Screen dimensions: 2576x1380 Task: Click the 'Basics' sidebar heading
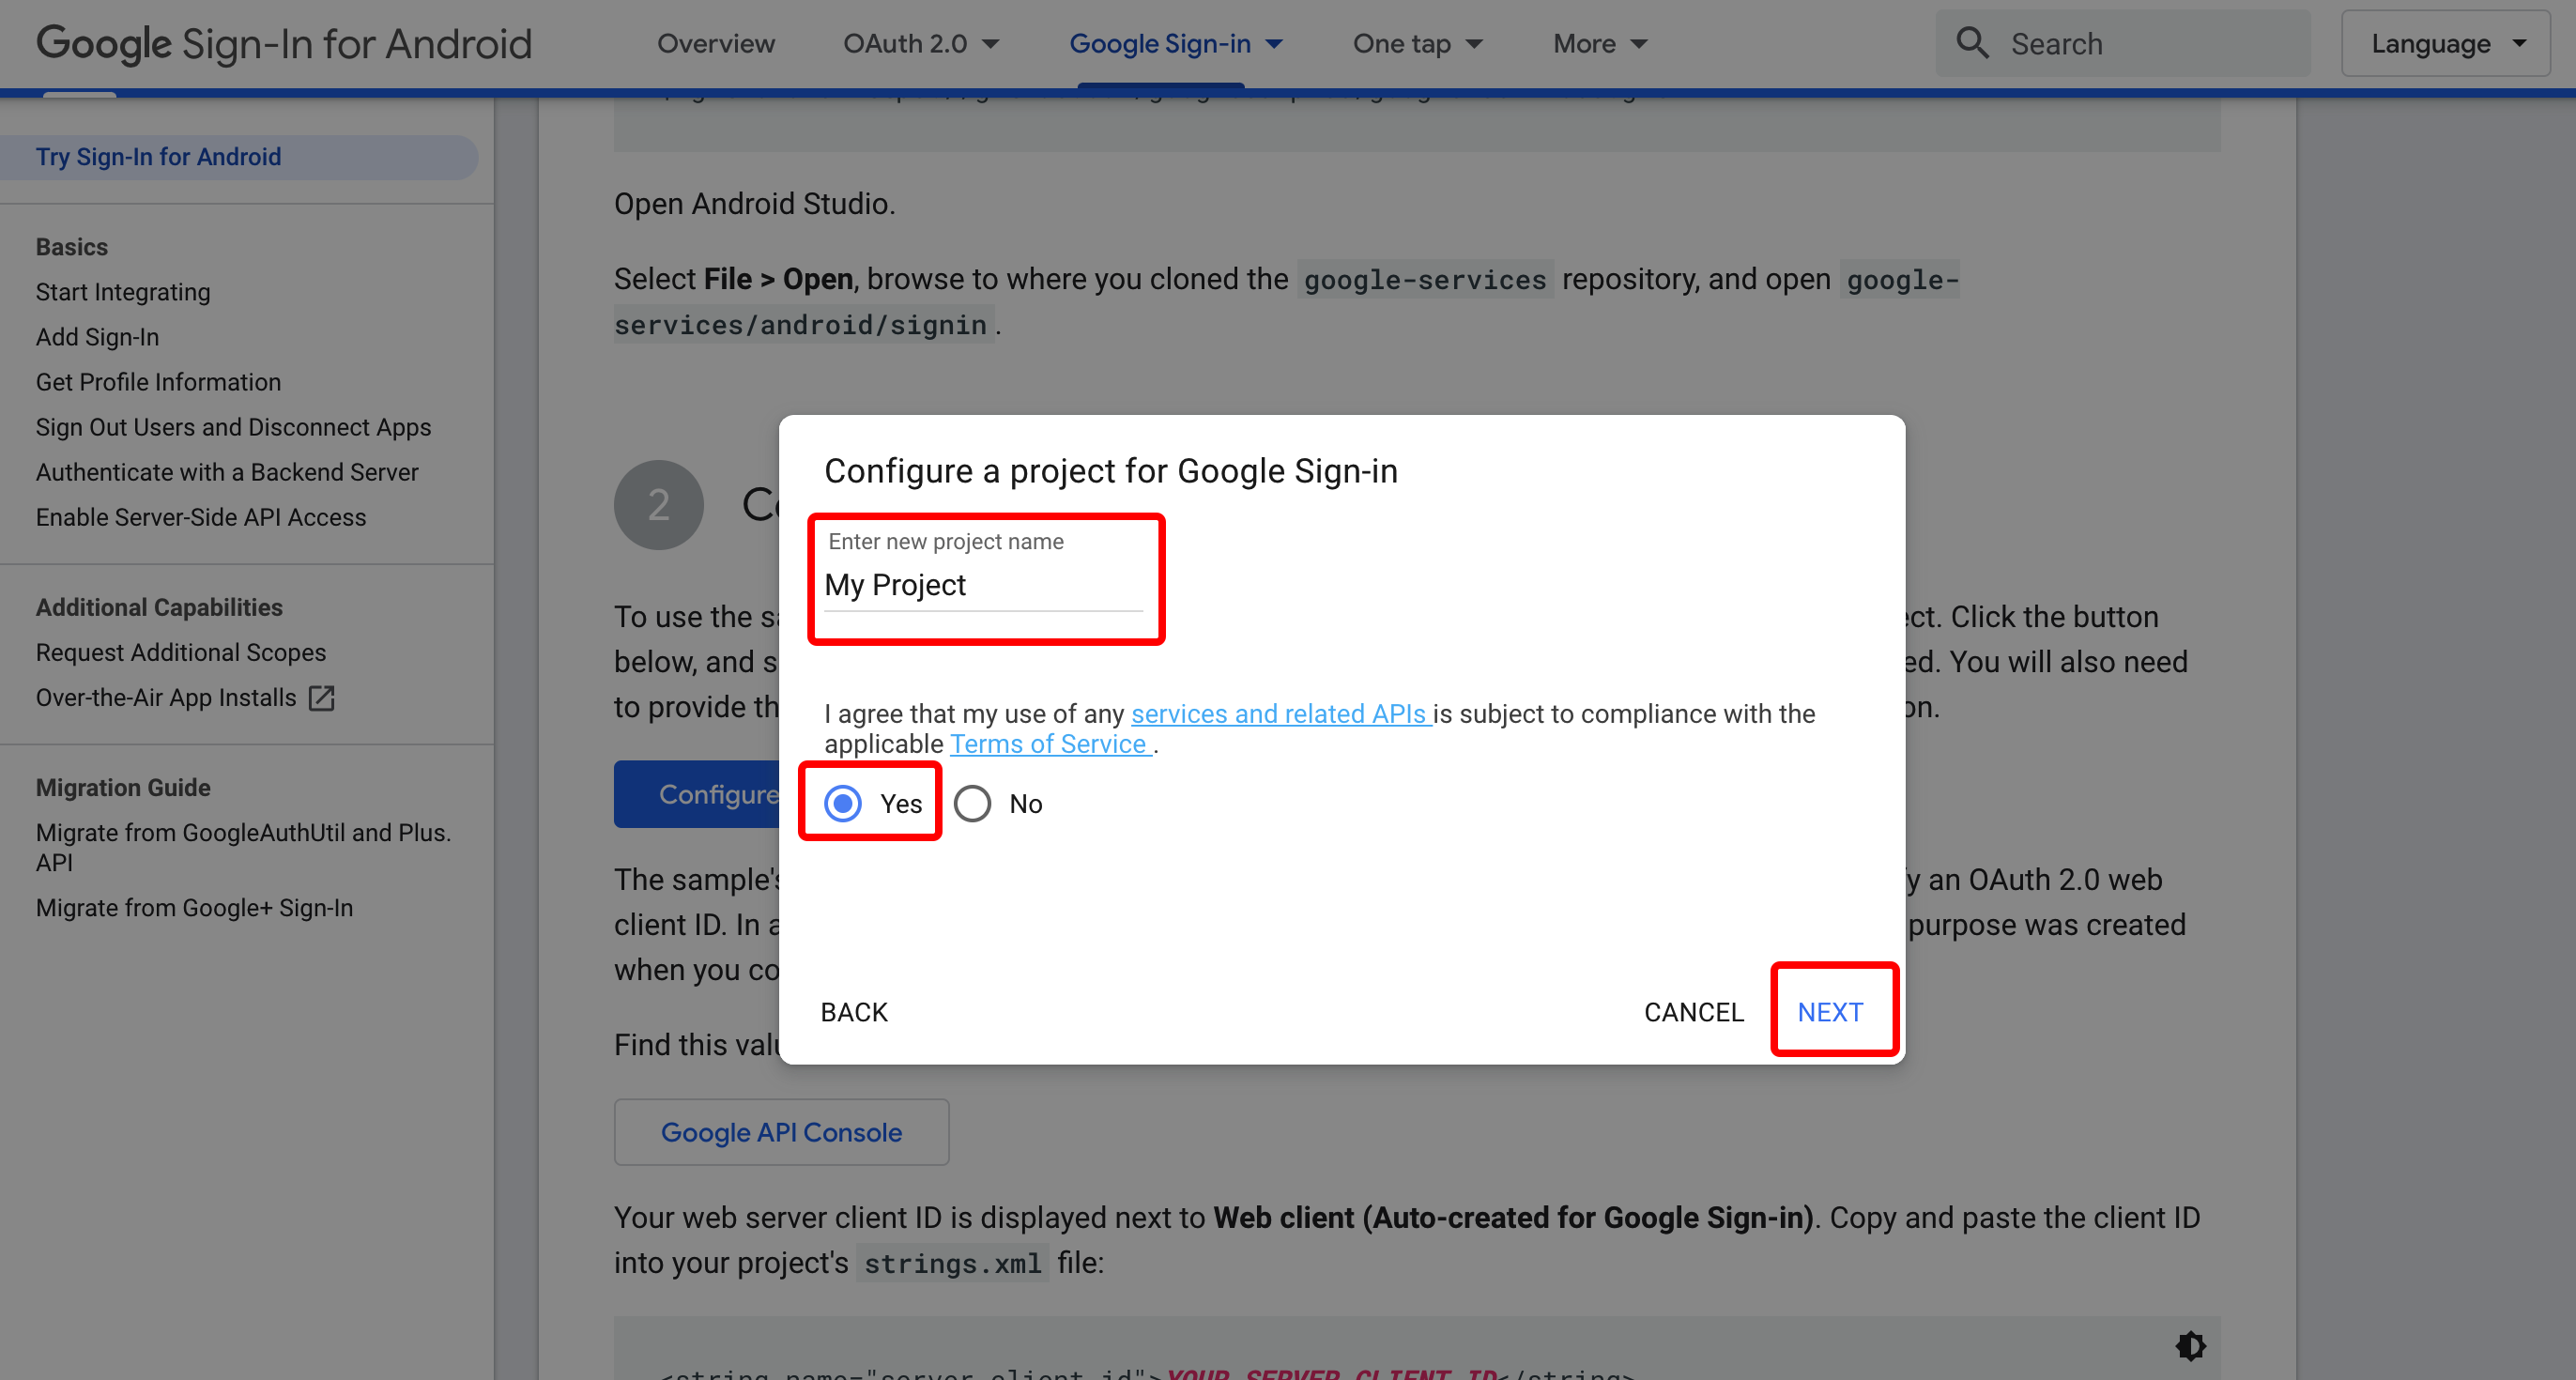coord(71,247)
